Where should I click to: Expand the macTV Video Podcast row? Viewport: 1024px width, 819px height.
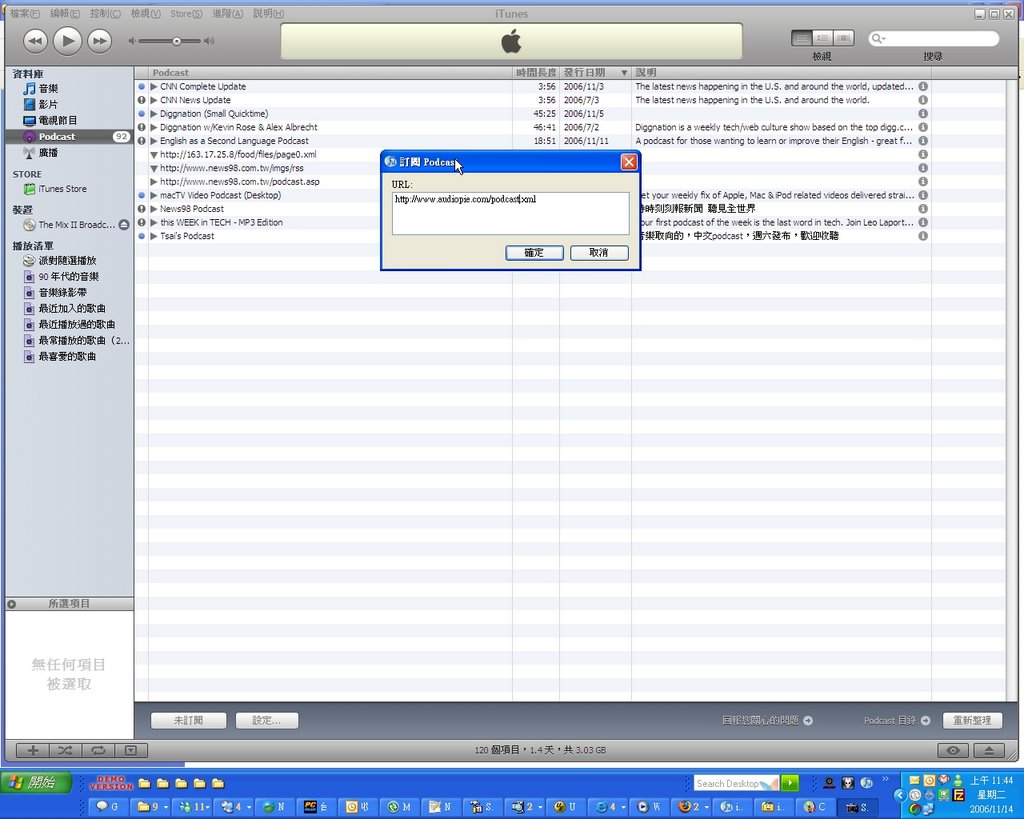tap(153, 195)
